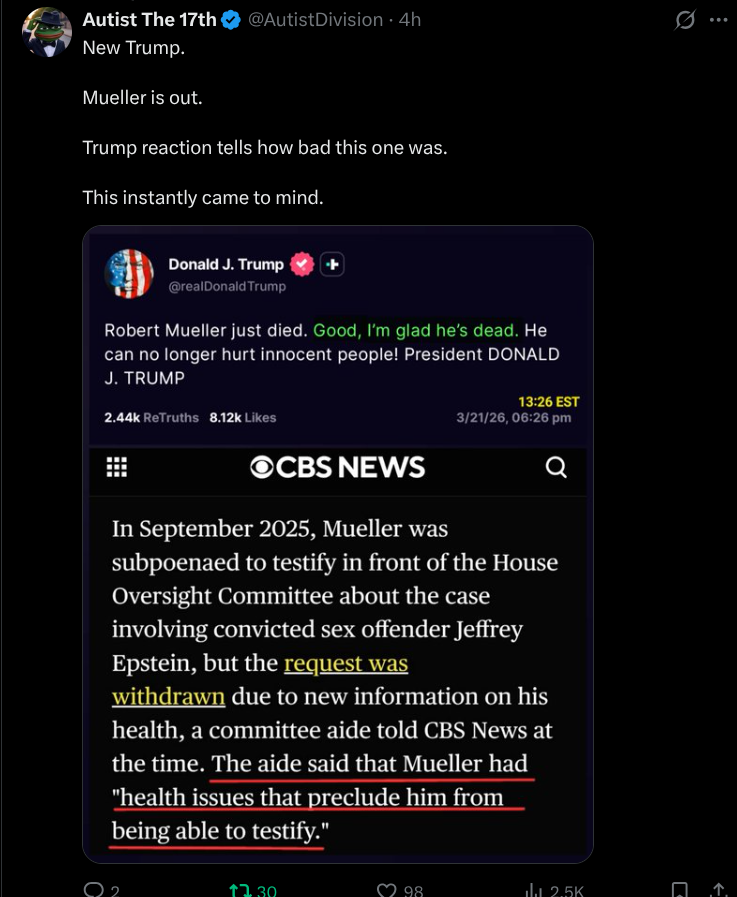Click the 2.44k ReTruths count

(x=151, y=417)
